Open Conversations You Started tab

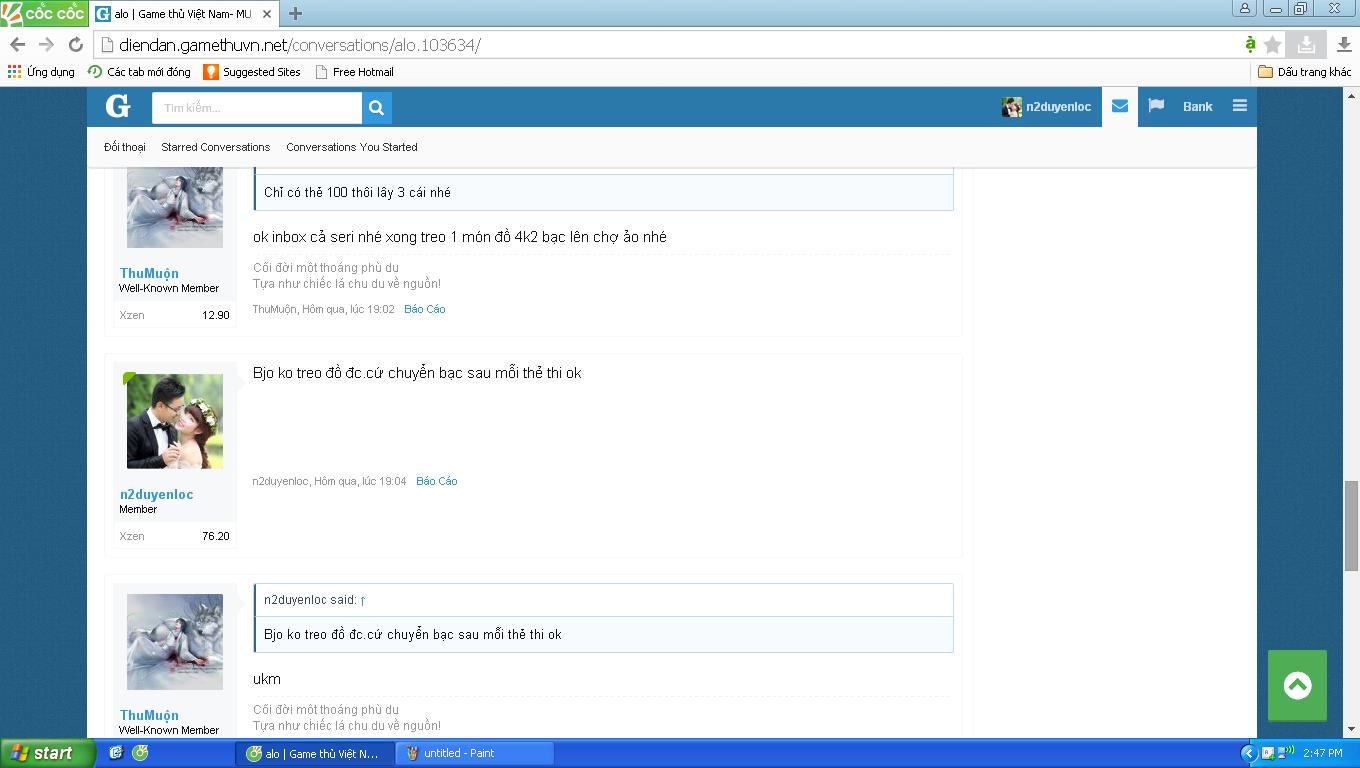tap(352, 147)
